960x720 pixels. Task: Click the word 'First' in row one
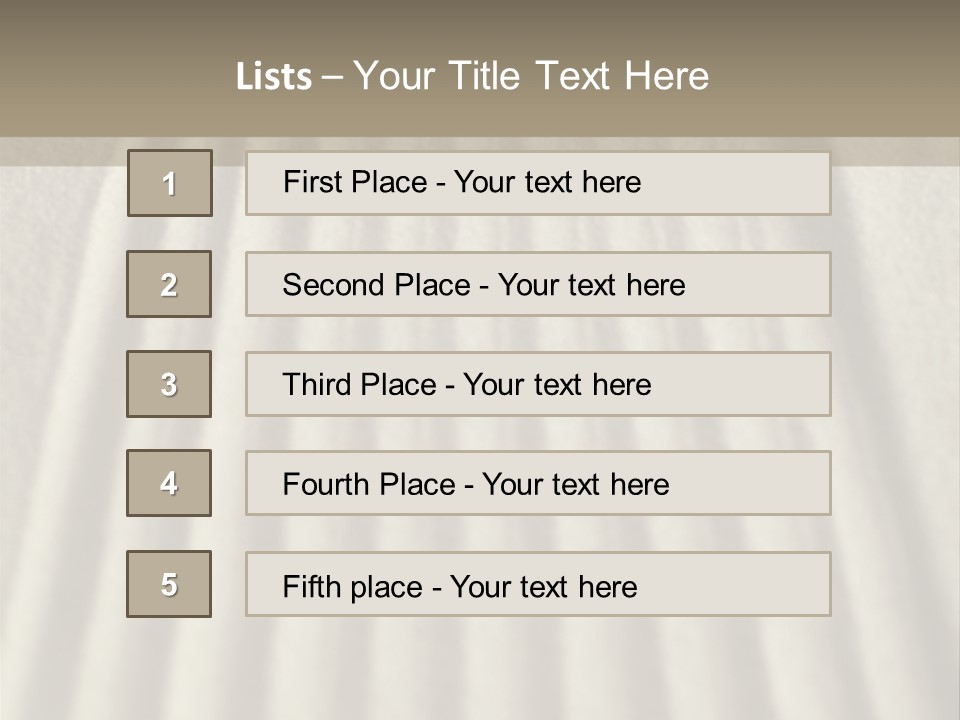(x=313, y=182)
